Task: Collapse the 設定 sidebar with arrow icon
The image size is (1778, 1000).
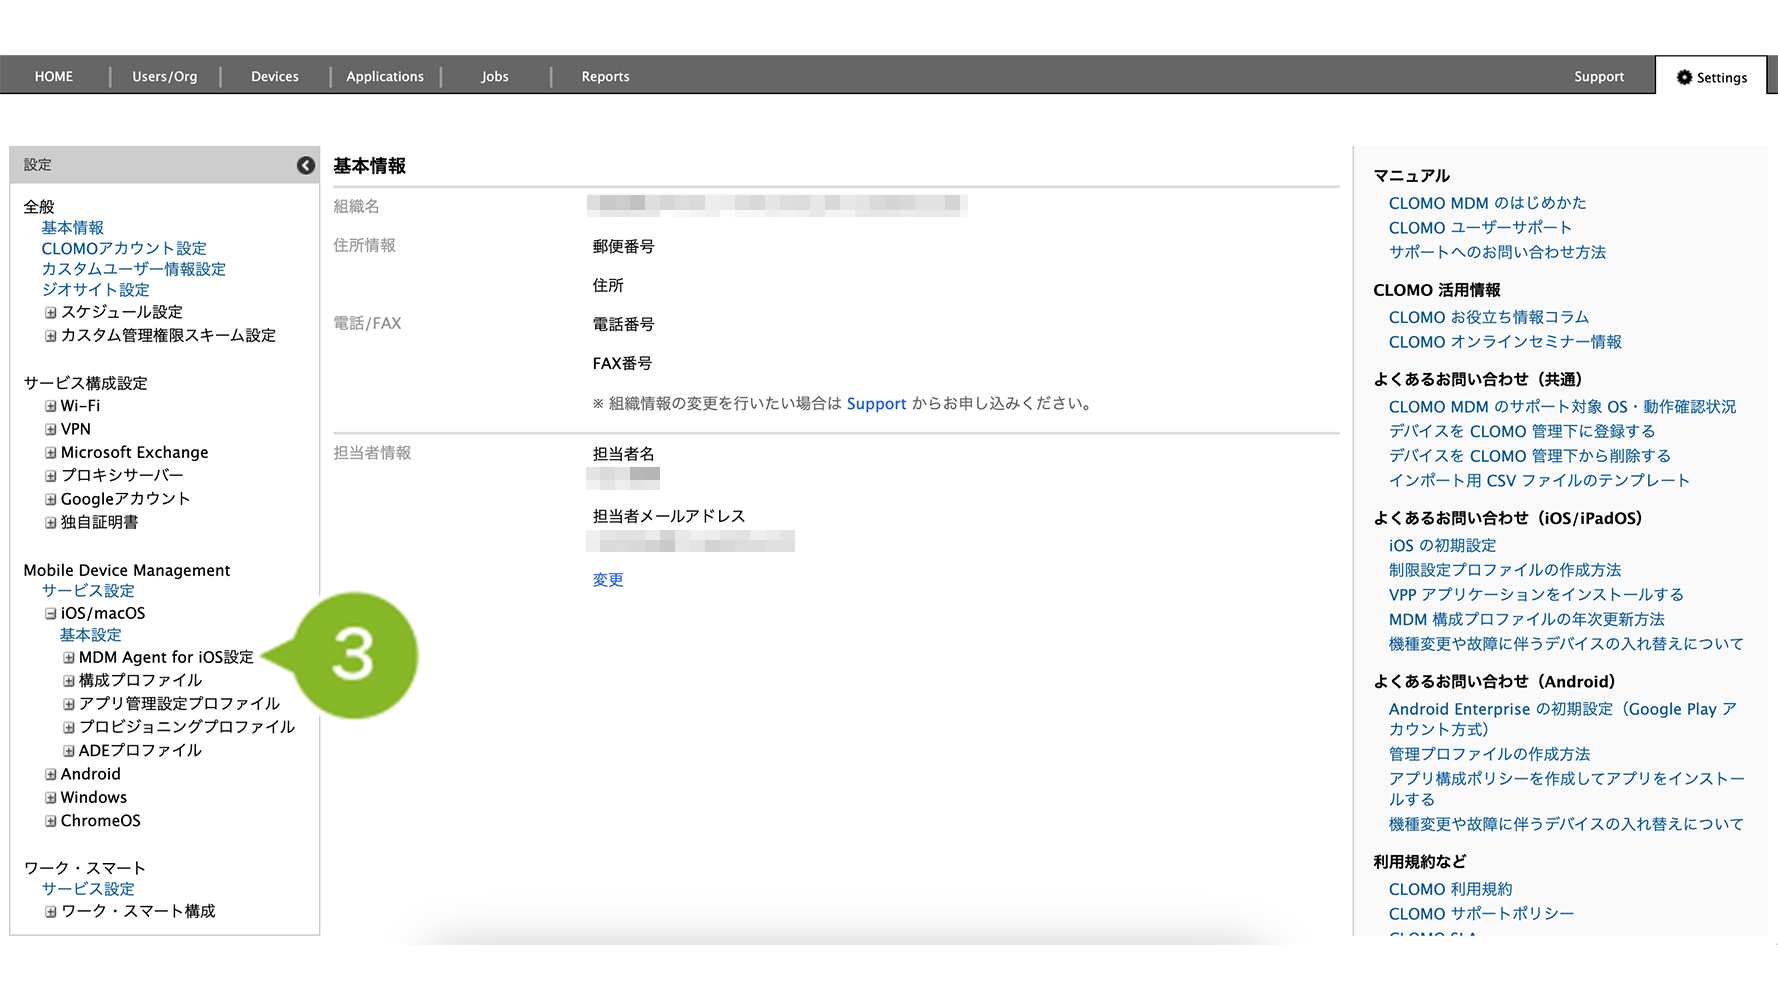Action: (x=306, y=165)
